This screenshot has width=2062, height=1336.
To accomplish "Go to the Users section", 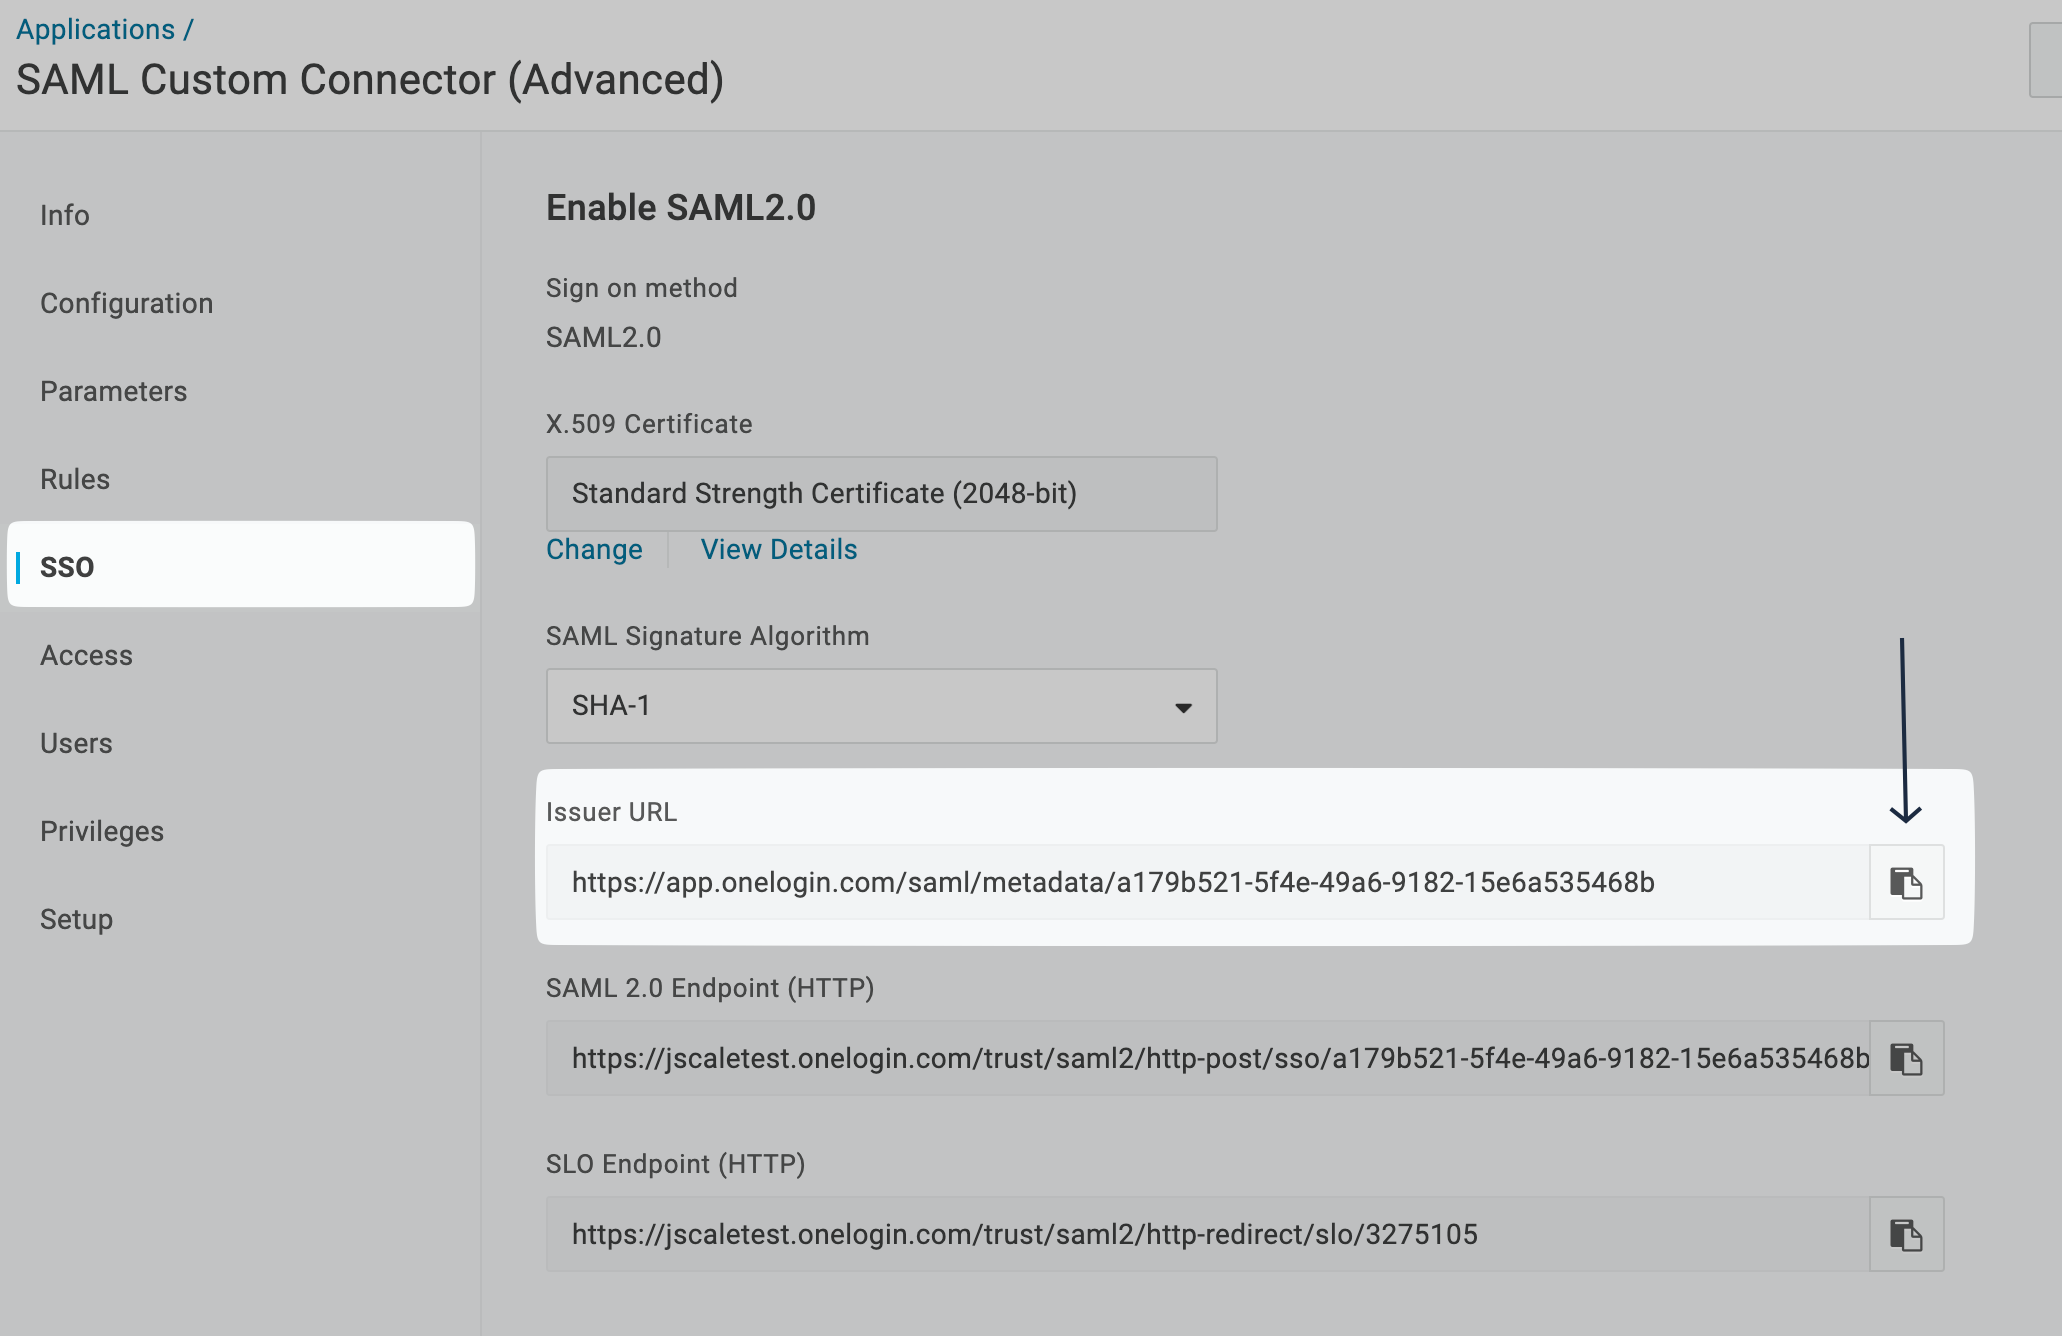I will tap(76, 743).
